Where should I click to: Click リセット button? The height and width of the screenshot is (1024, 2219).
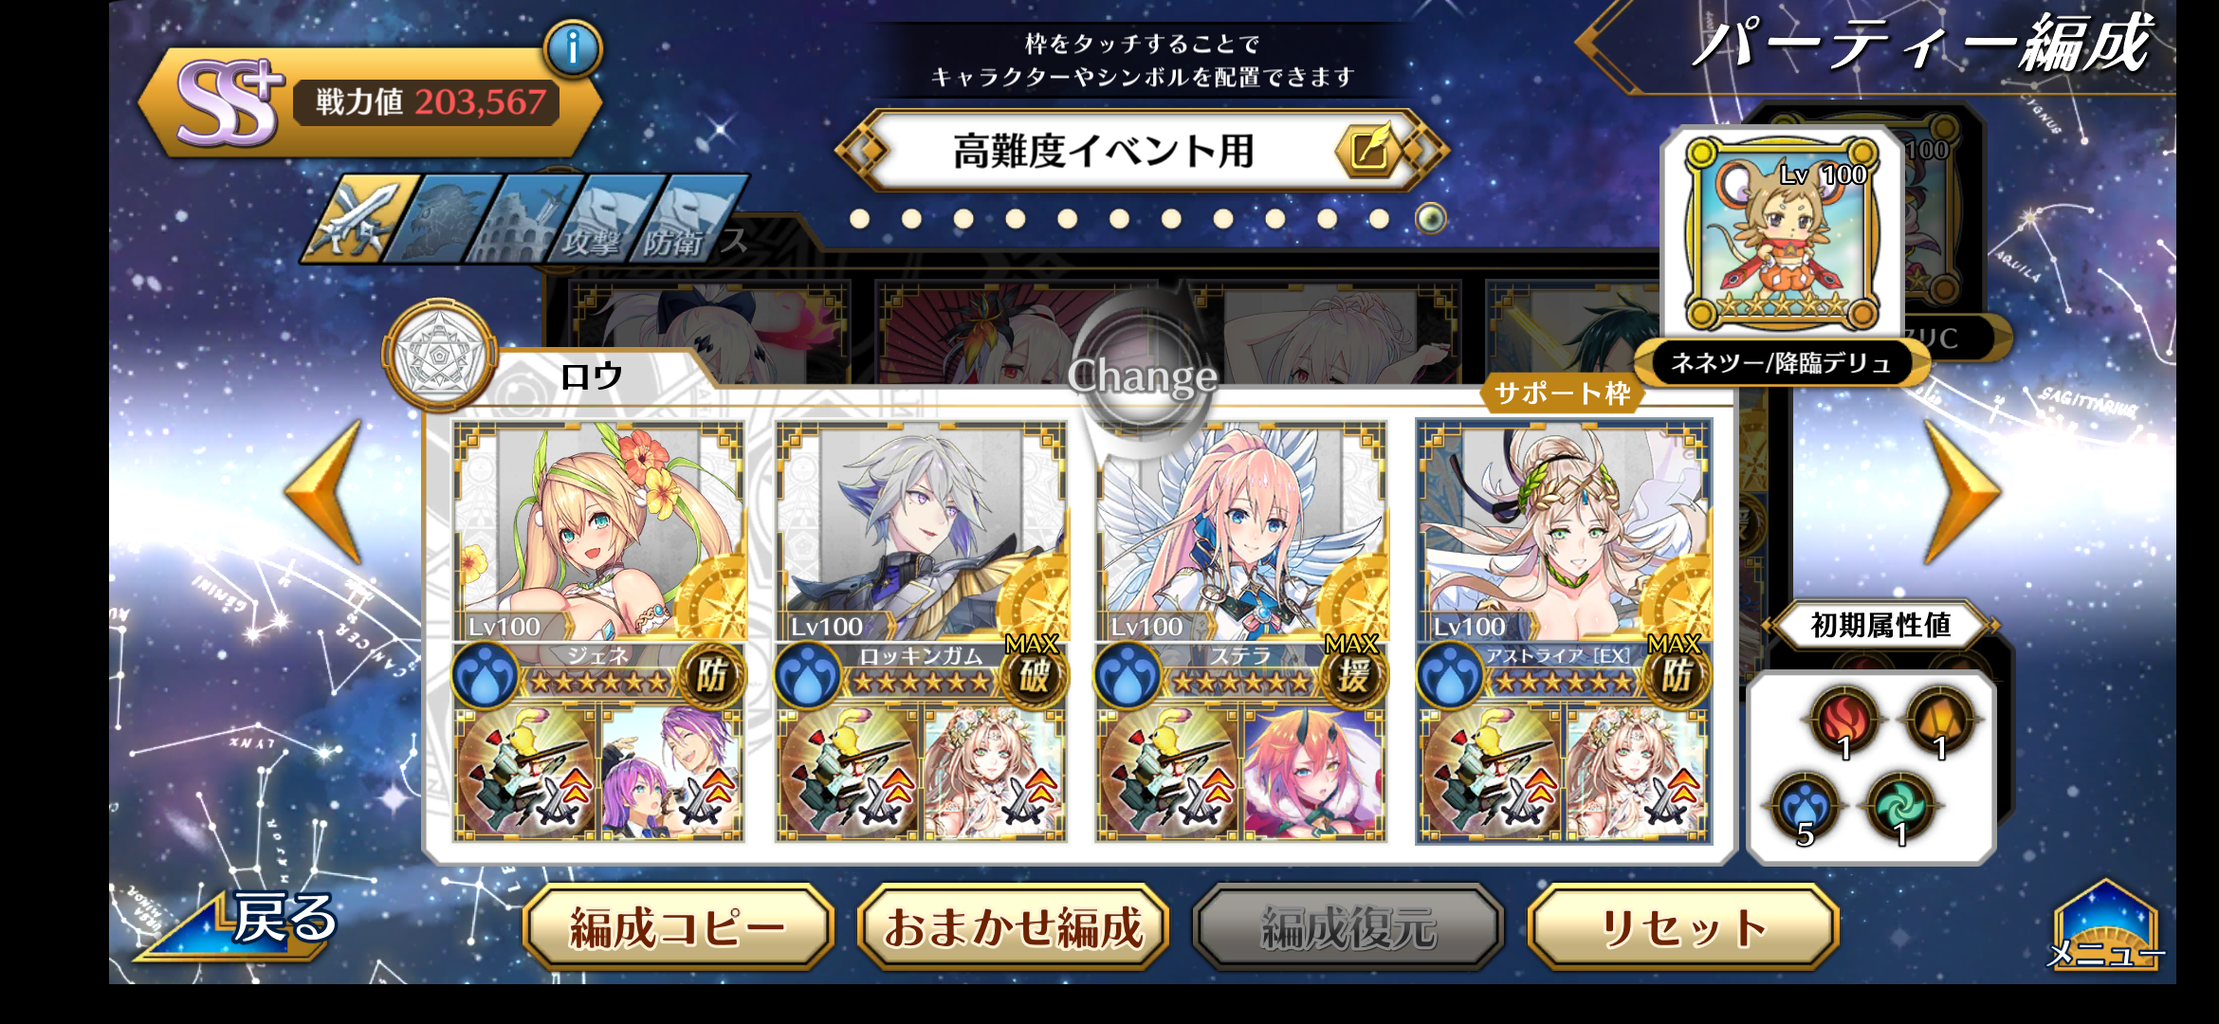(x=1683, y=927)
